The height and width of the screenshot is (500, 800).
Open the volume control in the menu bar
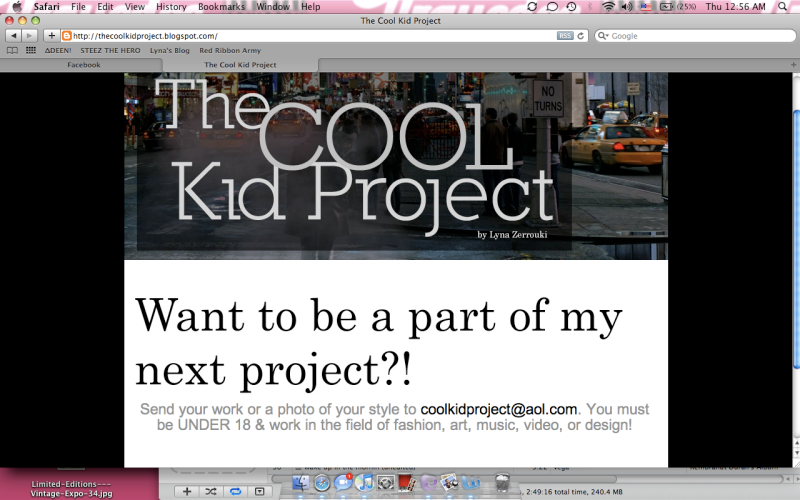(627, 7)
